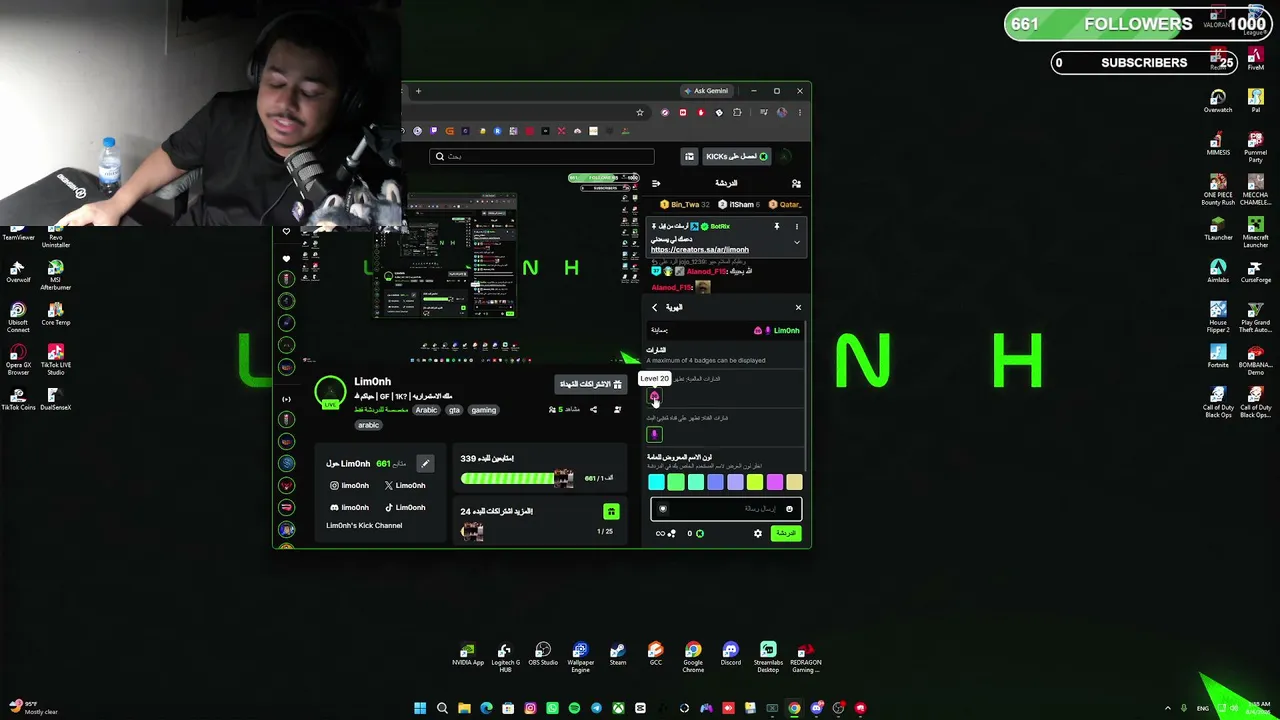Image resolution: width=1280 pixels, height=720 pixels.
Task: Pin the BotRix chat message
Action: click(776, 227)
